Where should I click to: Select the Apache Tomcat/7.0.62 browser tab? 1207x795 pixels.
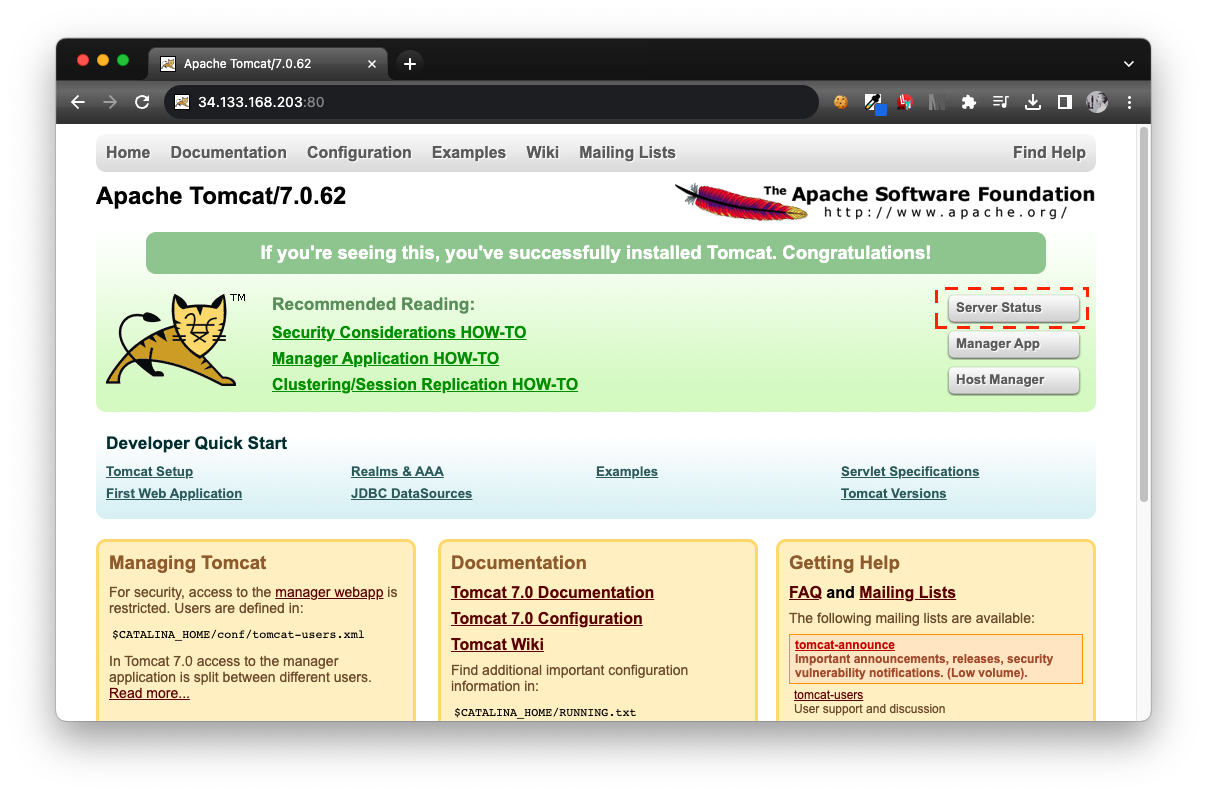click(267, 64)
